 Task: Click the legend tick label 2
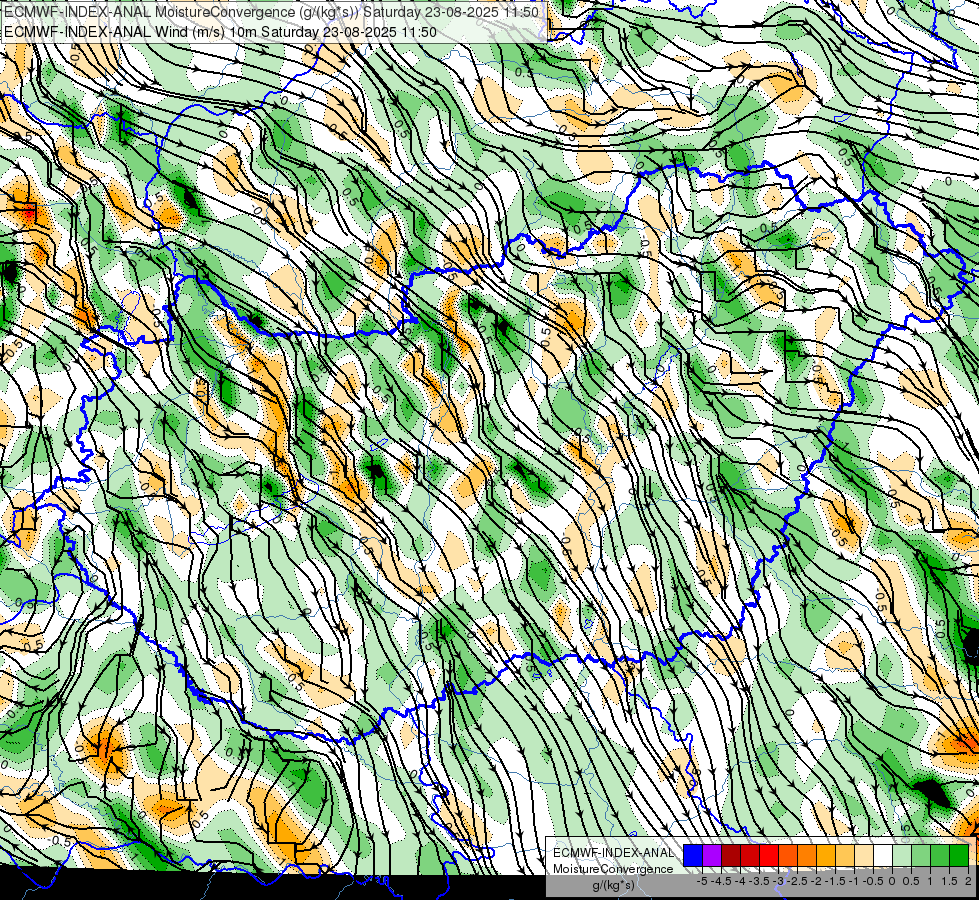(x=968, y=881)
